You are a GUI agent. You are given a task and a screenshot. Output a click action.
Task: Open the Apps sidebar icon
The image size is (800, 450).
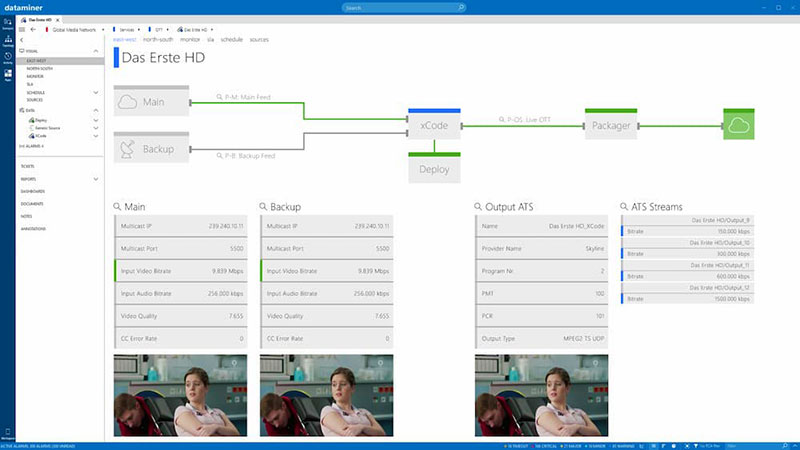click(8, 75)
